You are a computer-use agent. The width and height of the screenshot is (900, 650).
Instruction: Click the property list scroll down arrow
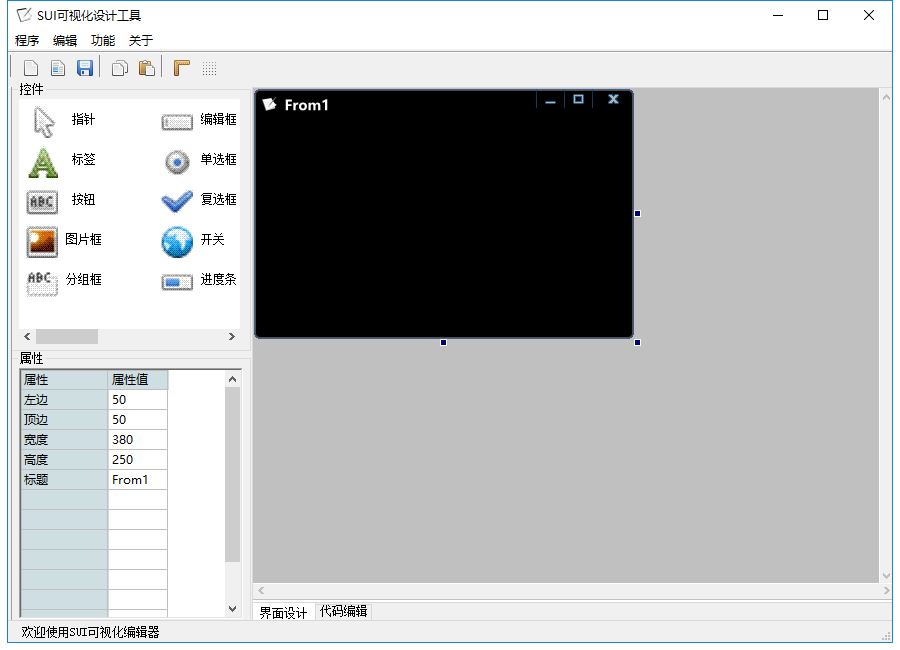point(232,609)
